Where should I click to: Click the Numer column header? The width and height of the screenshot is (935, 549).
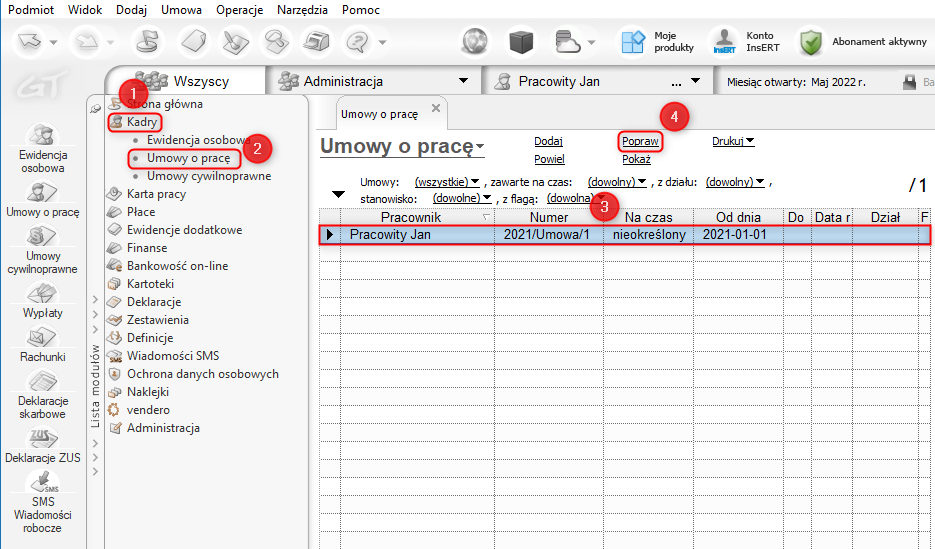(x=549, y=217)
